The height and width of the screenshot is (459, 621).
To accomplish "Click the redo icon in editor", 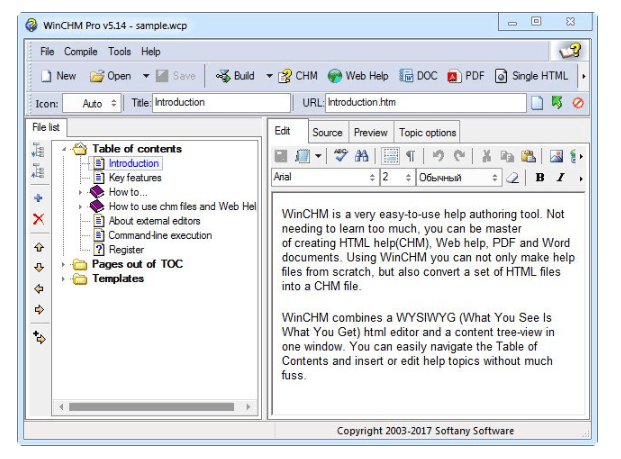I will [459, 156].
